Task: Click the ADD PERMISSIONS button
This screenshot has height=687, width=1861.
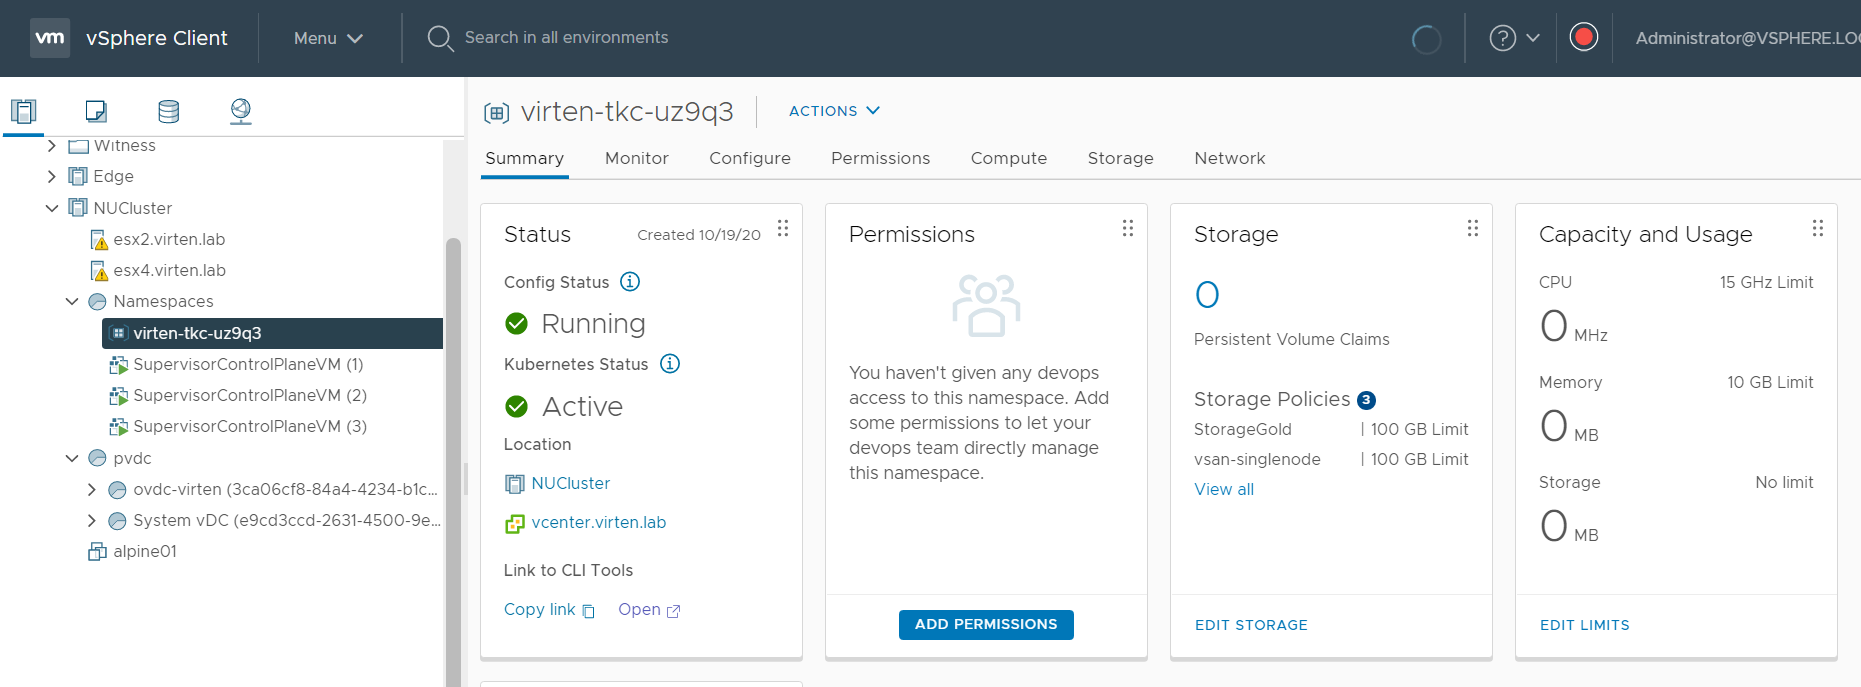Action: pyautogui.click(x=986, y=624)
